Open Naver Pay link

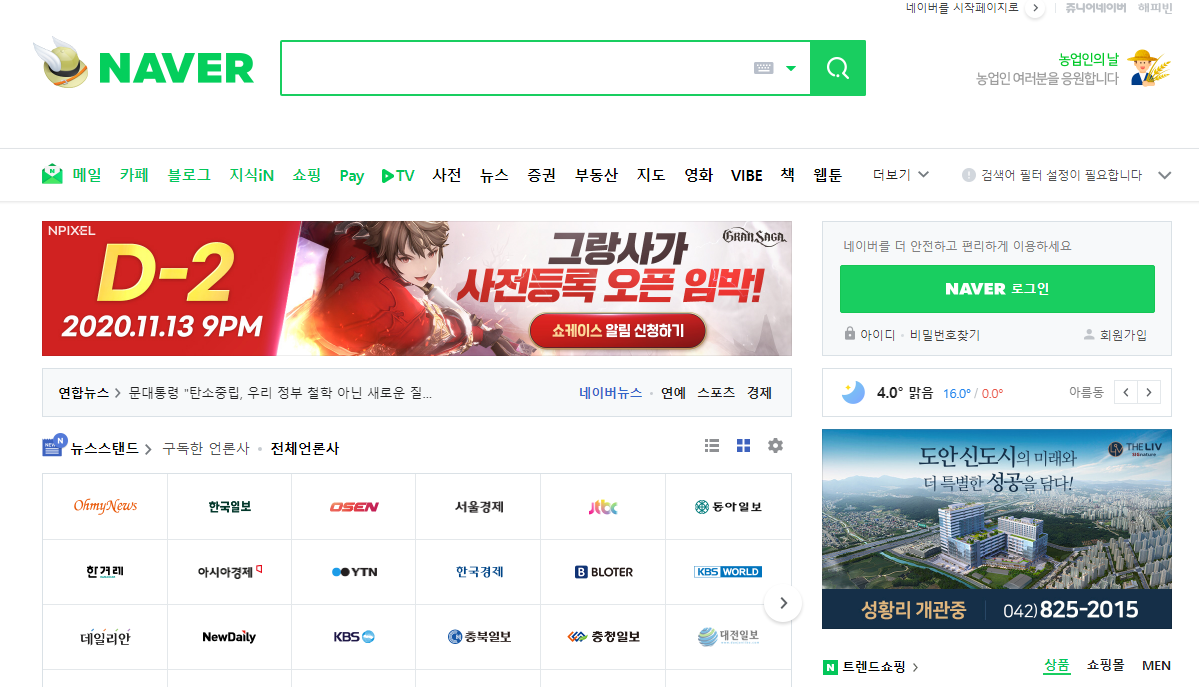coord(352,176)
